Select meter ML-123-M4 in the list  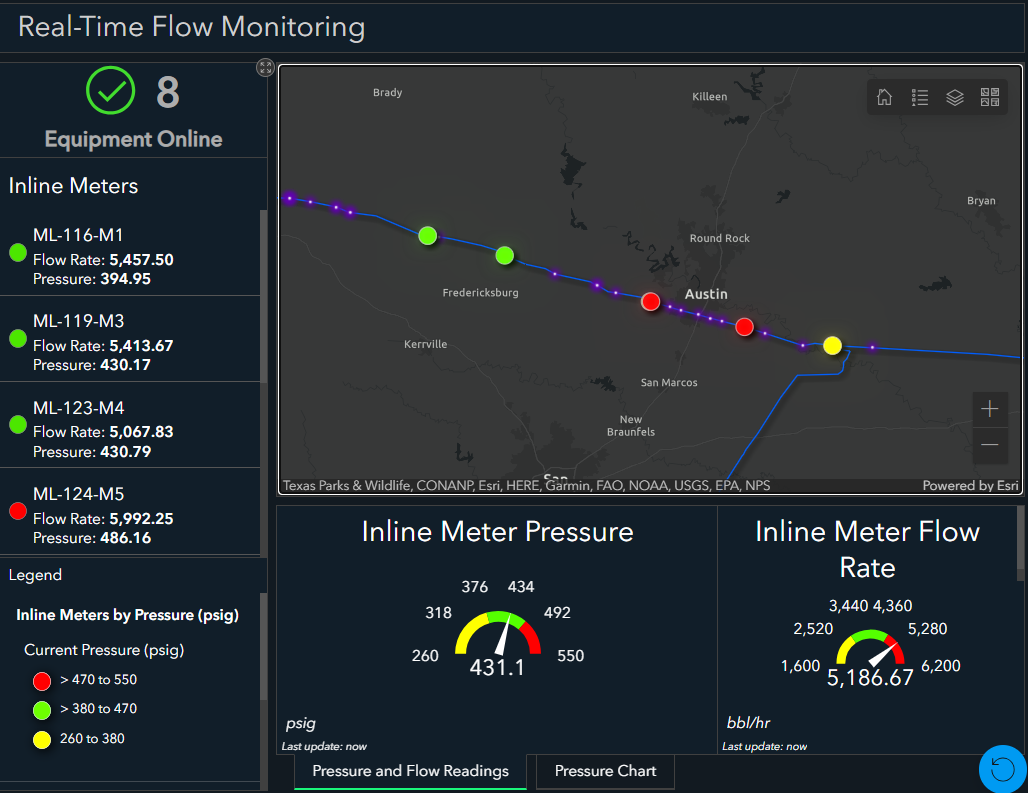(x=130, y=425)
